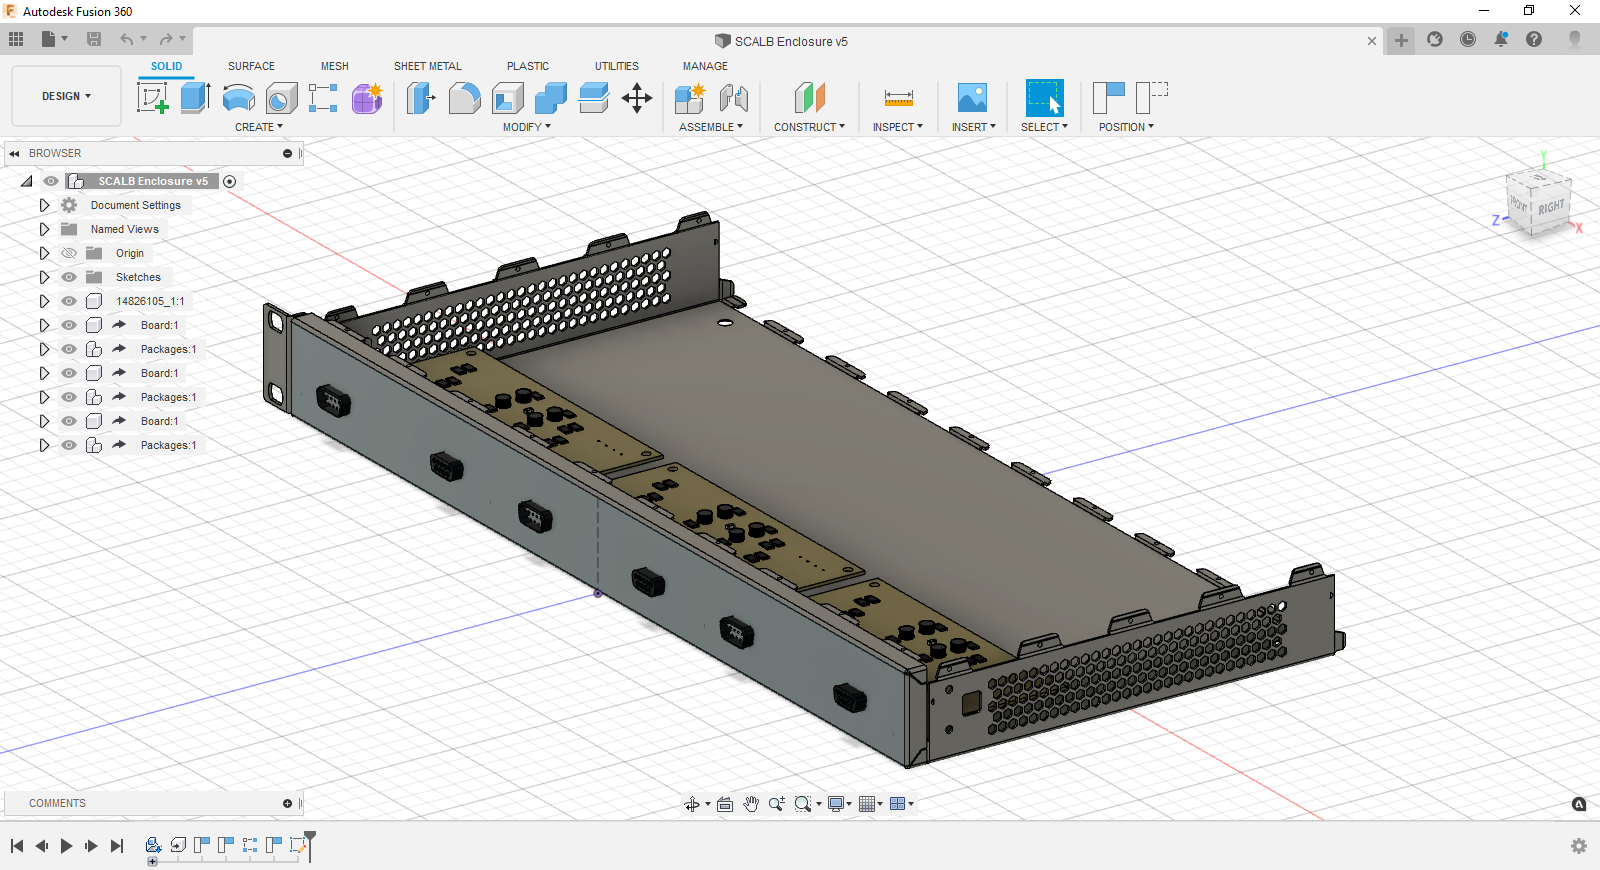Click the Save disk icon

(x=94, y=39)
